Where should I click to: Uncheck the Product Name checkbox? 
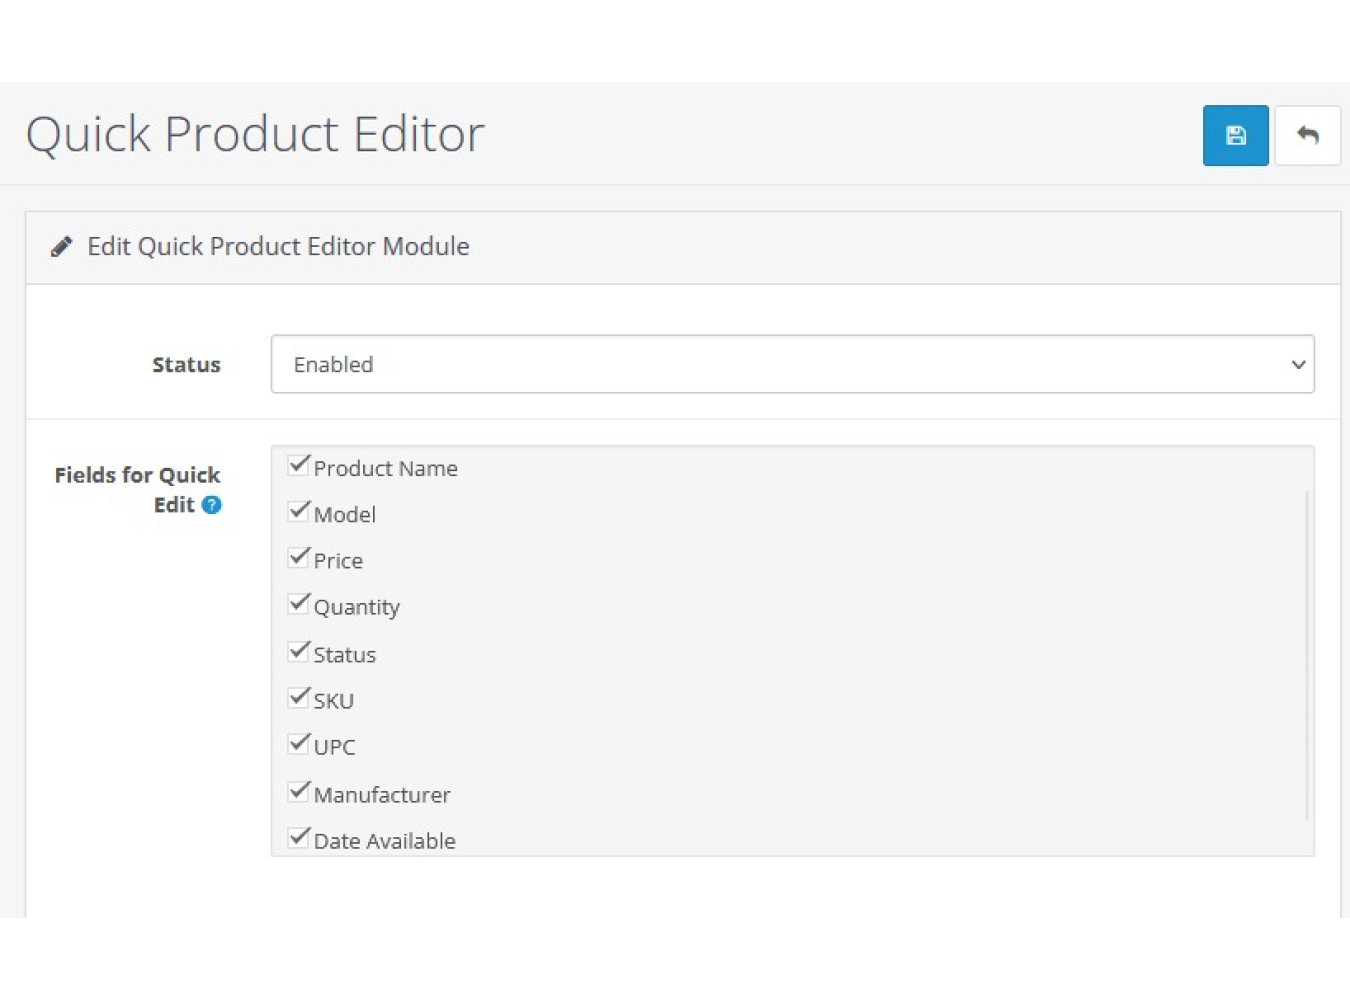pyautogui.click(x=298, y=465)
